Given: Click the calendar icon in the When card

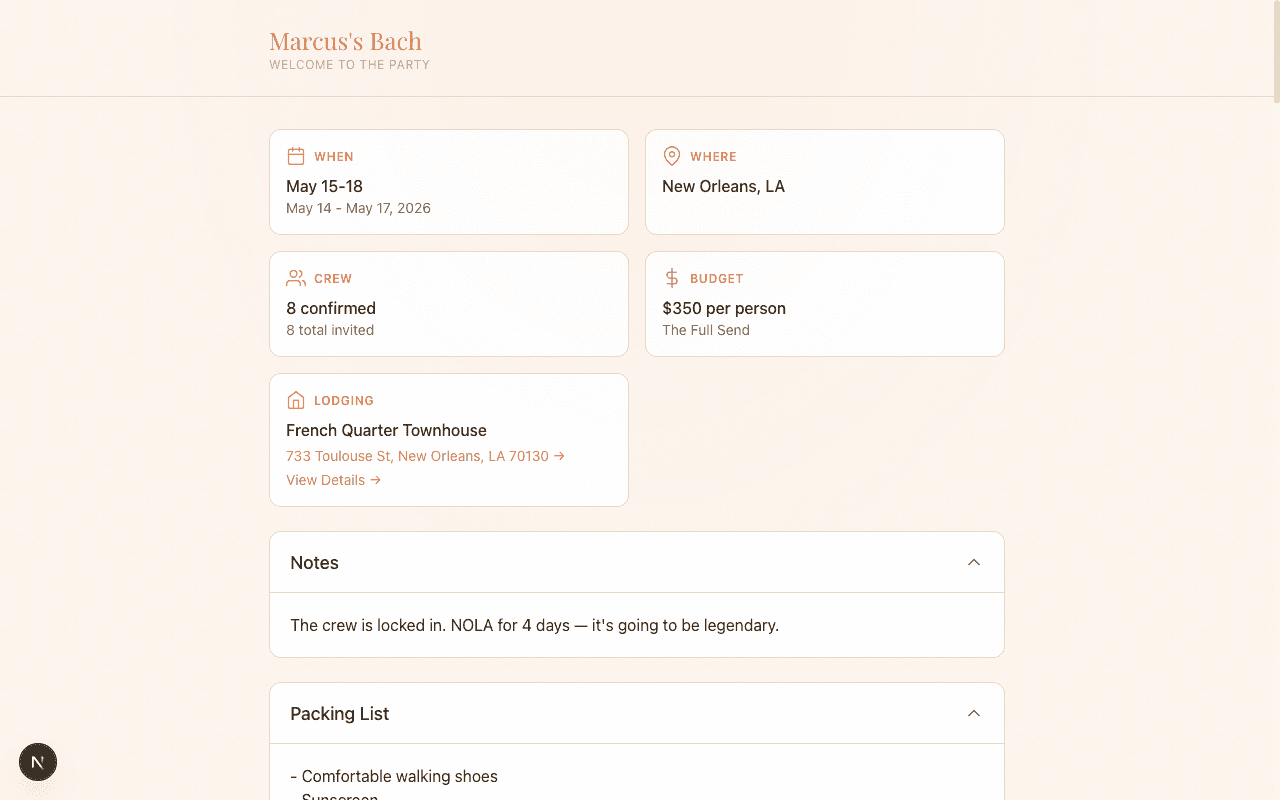Looking at the screenshot, I should coord(296,156).
